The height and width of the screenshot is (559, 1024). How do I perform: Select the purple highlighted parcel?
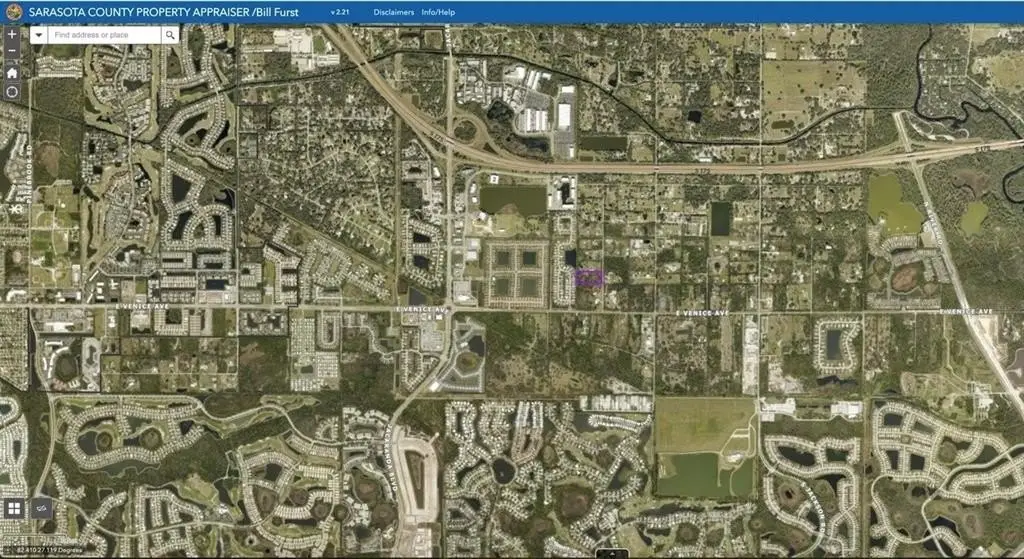(589, 278)
